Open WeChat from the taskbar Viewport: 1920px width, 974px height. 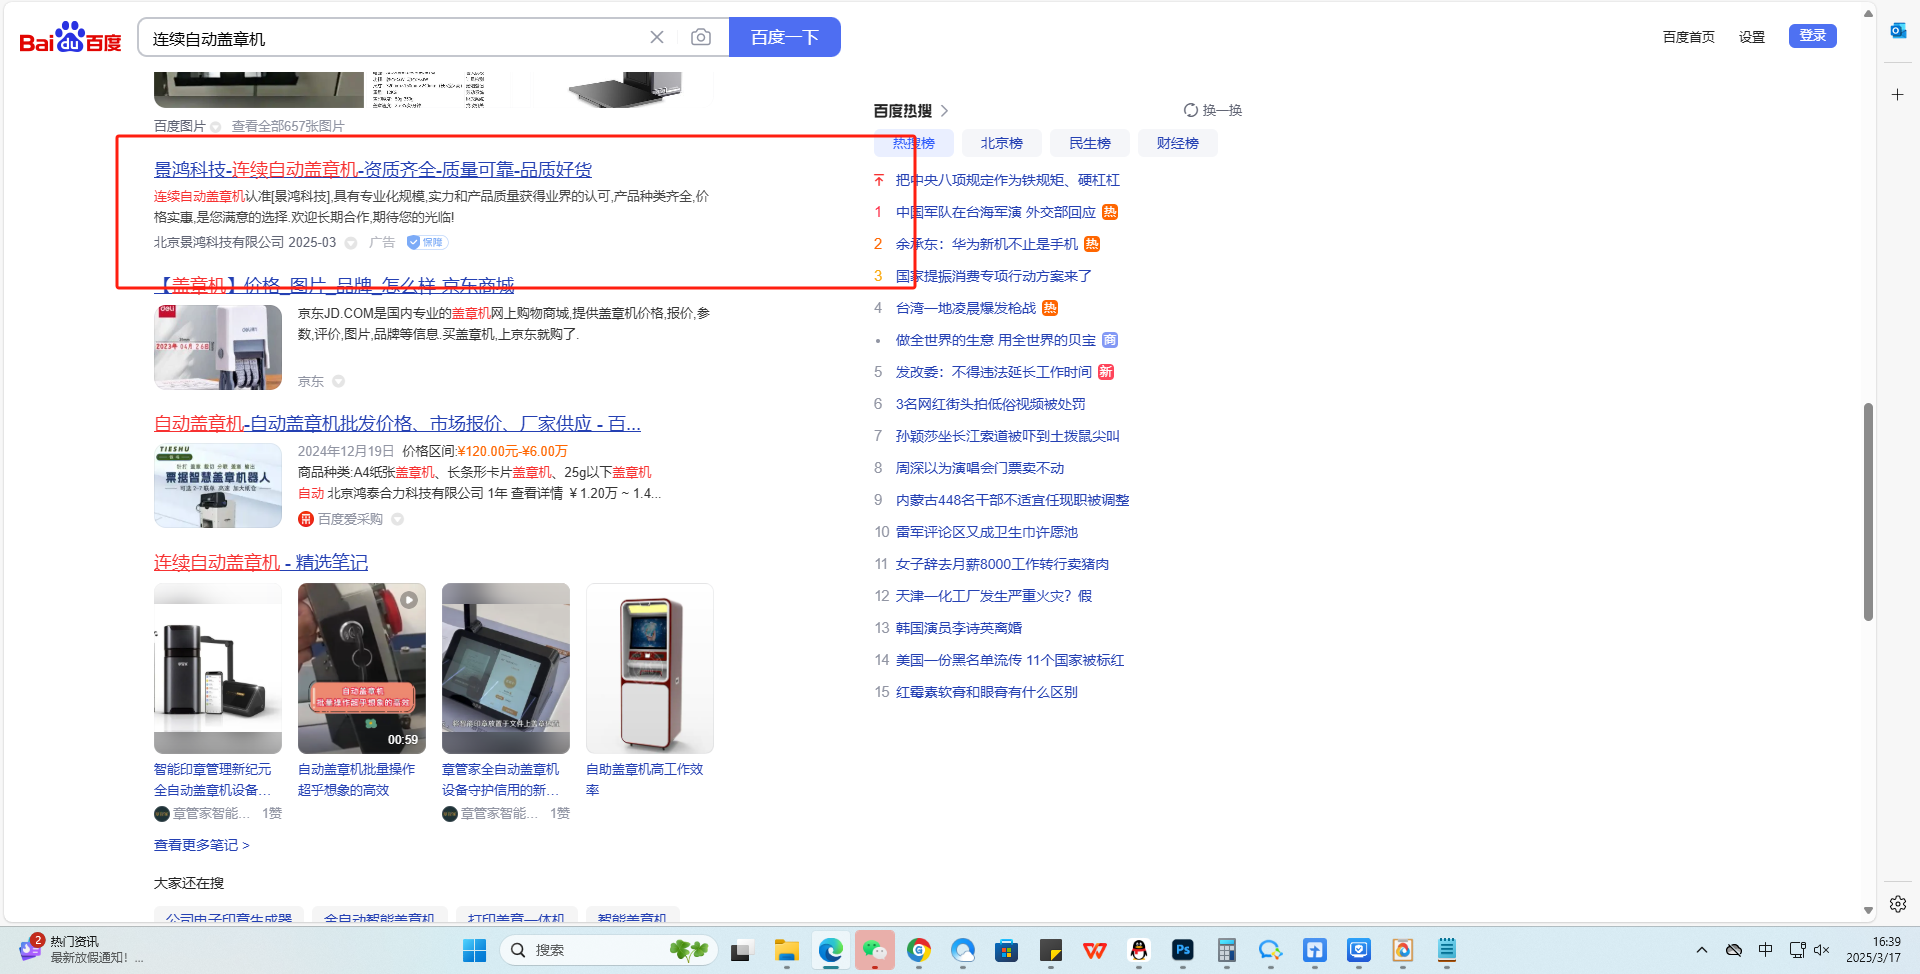(x=875, y=950)
